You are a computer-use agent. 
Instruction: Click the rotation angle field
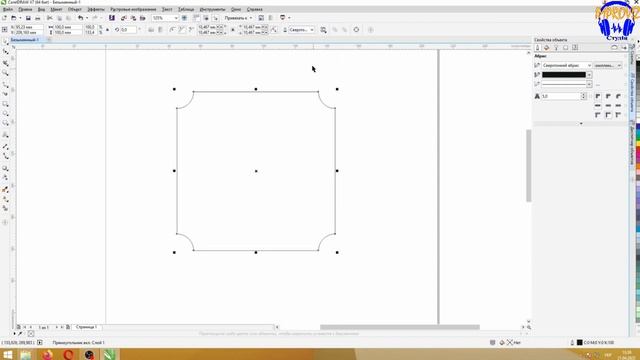(x=128, y=30)
